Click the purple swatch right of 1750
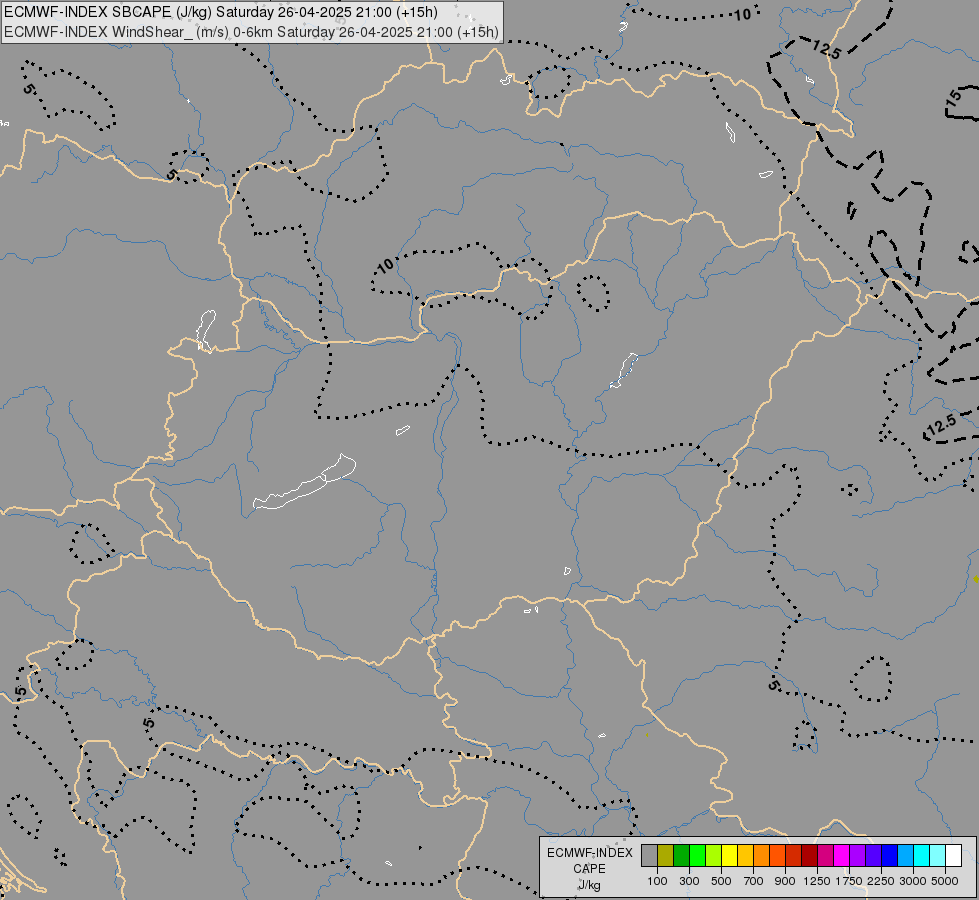This screenshot has height=900, width=979. coord(857,856)
